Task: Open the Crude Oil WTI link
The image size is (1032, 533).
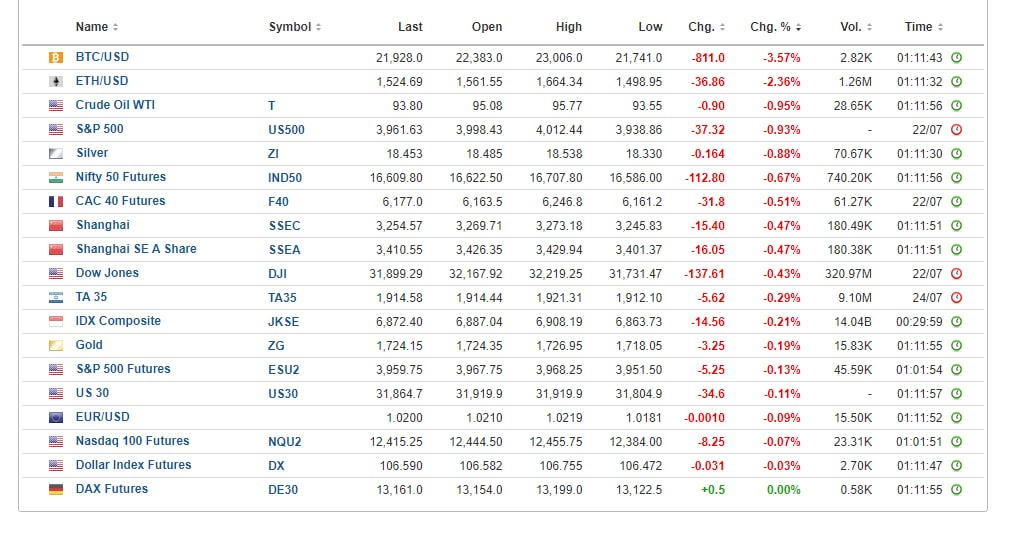Action: 115,105
